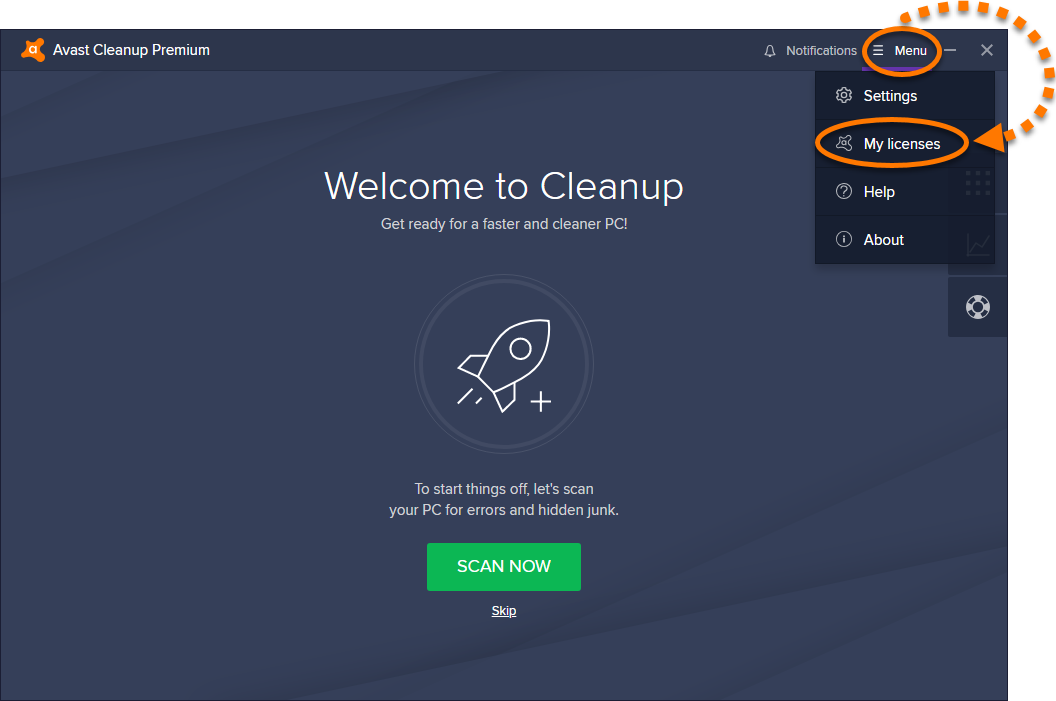Click the chart icon in the sidebar

click(978, 245)
